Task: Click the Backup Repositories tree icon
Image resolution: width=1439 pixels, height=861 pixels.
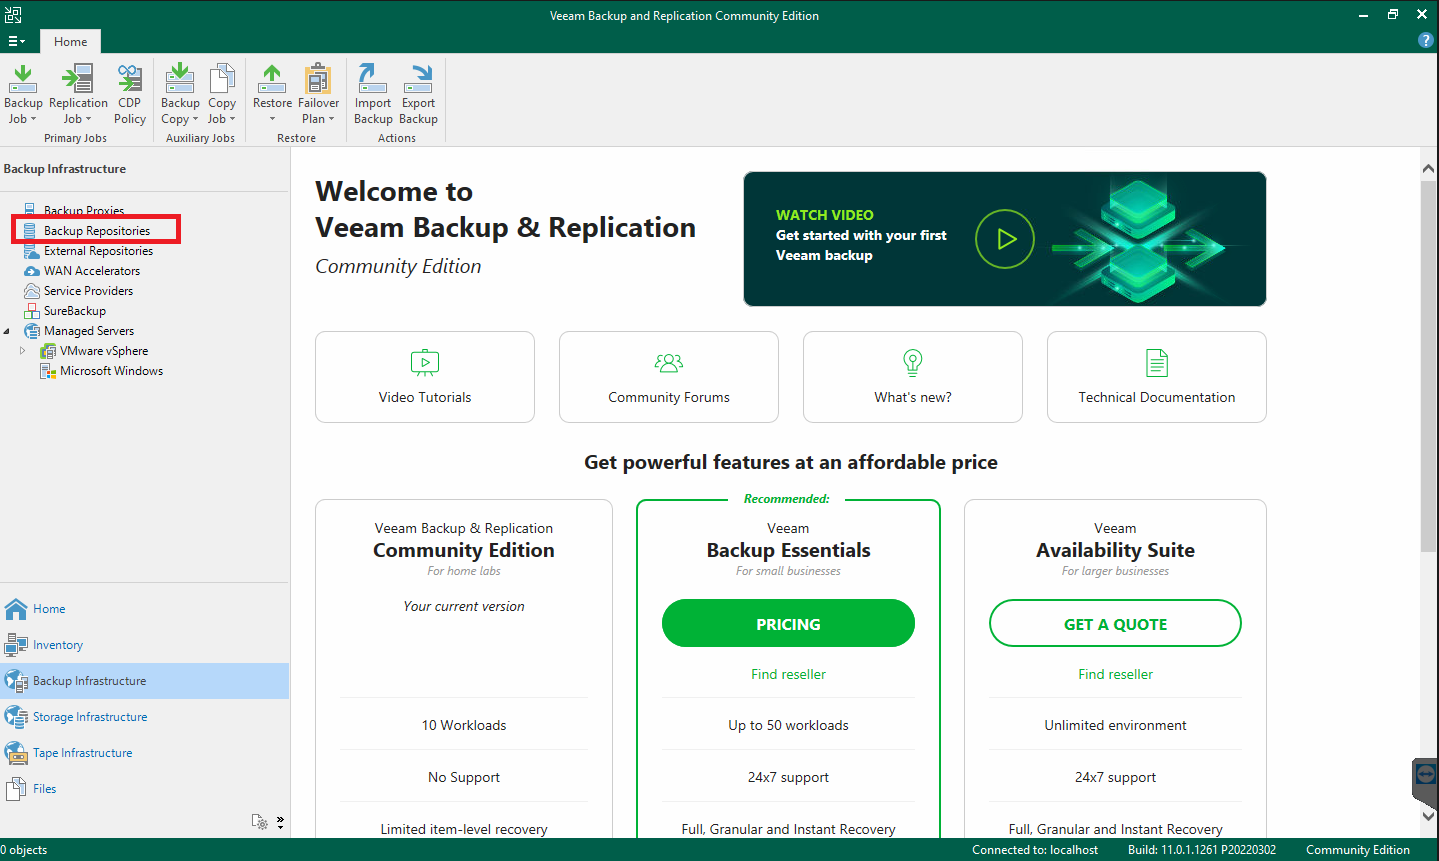Action: pos(31,231)
